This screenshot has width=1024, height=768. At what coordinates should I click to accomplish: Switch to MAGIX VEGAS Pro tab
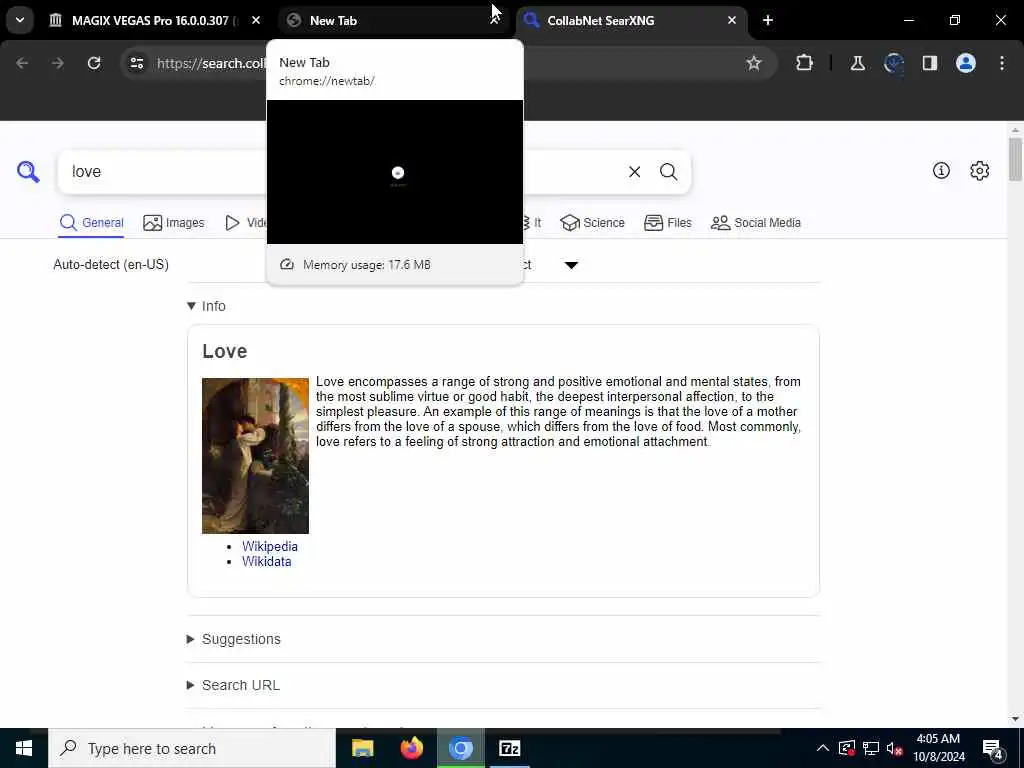[x=154, y=21]
